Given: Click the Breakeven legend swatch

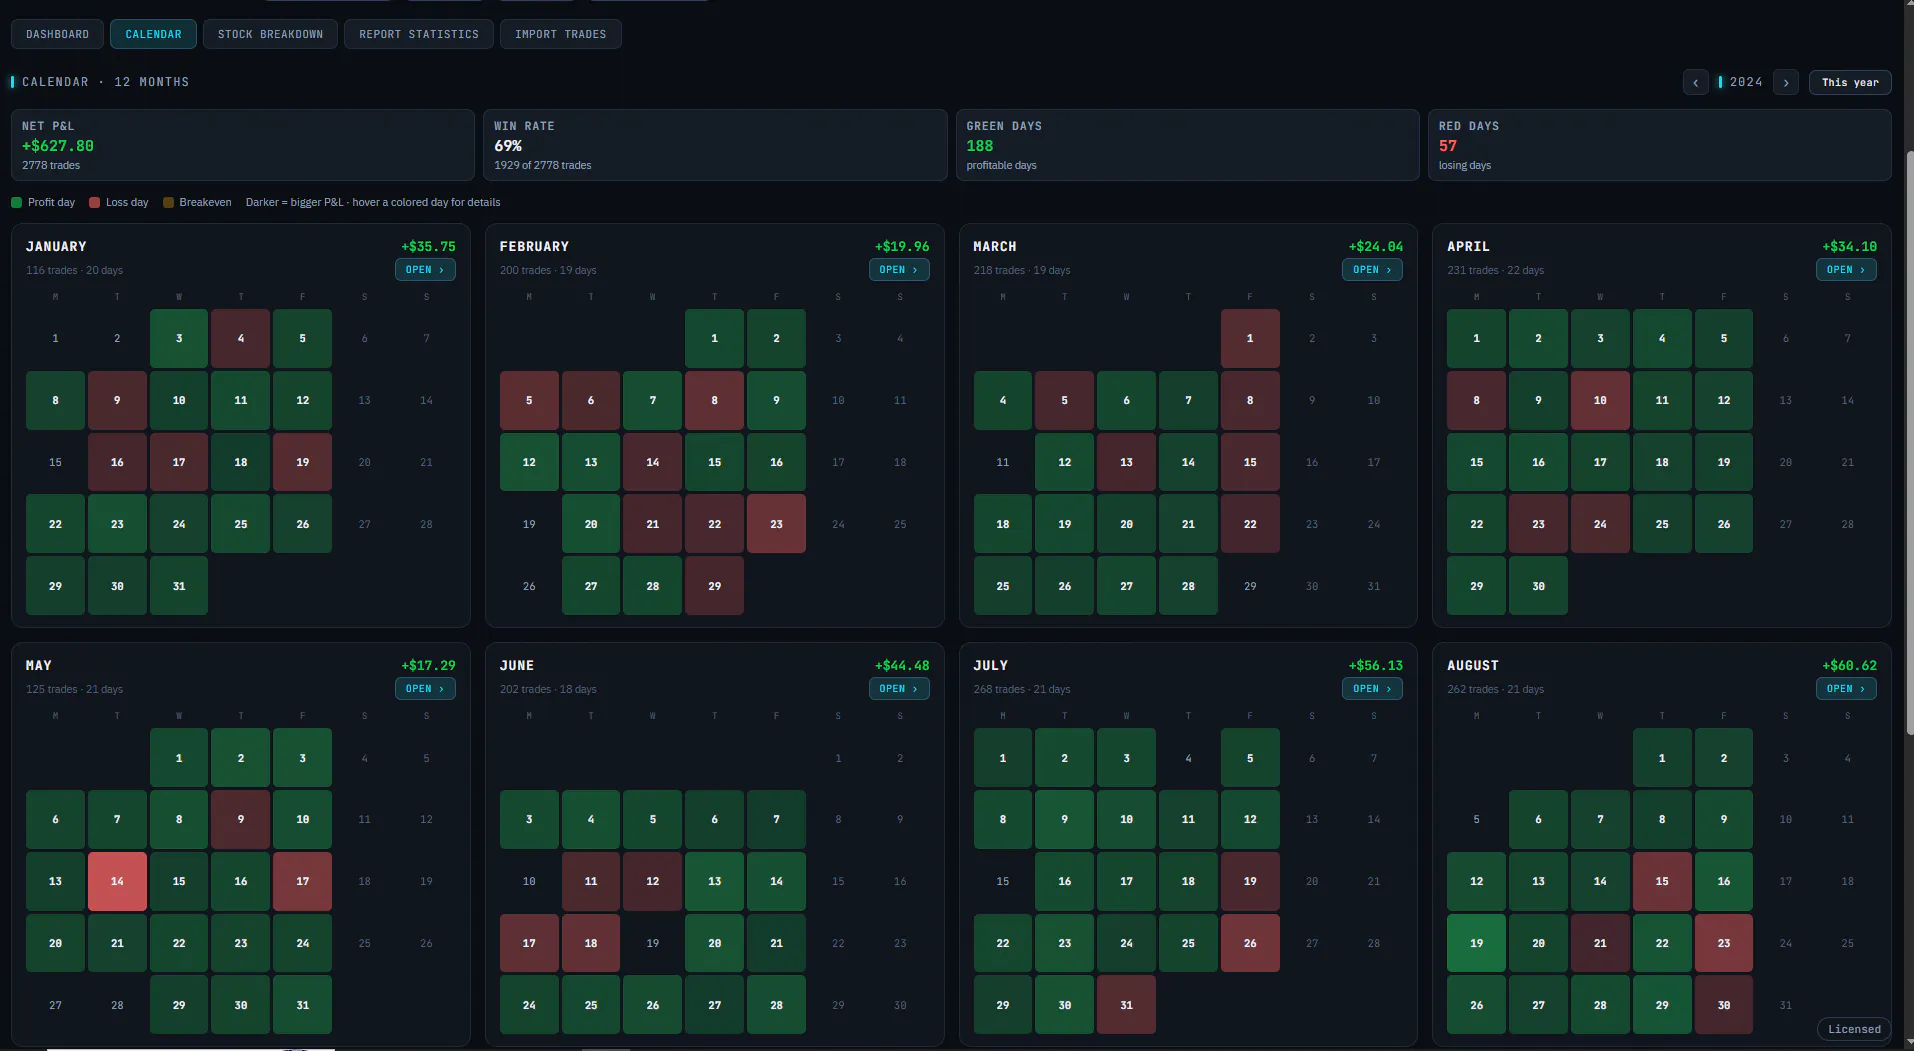Looking at the screenshot, I should tap(168, 202).
